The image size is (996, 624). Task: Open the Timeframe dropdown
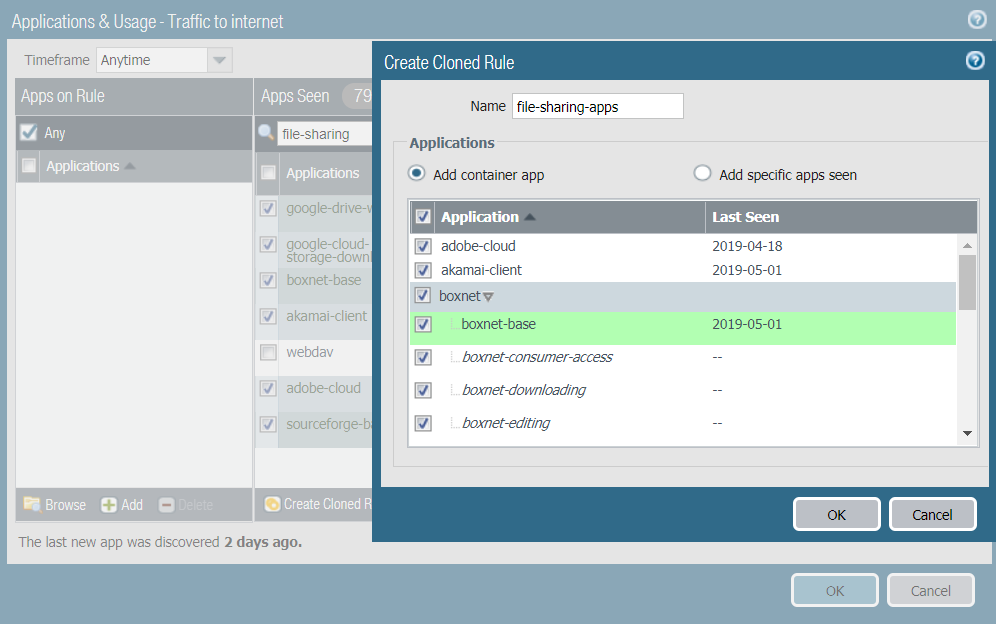pos(220,60)
